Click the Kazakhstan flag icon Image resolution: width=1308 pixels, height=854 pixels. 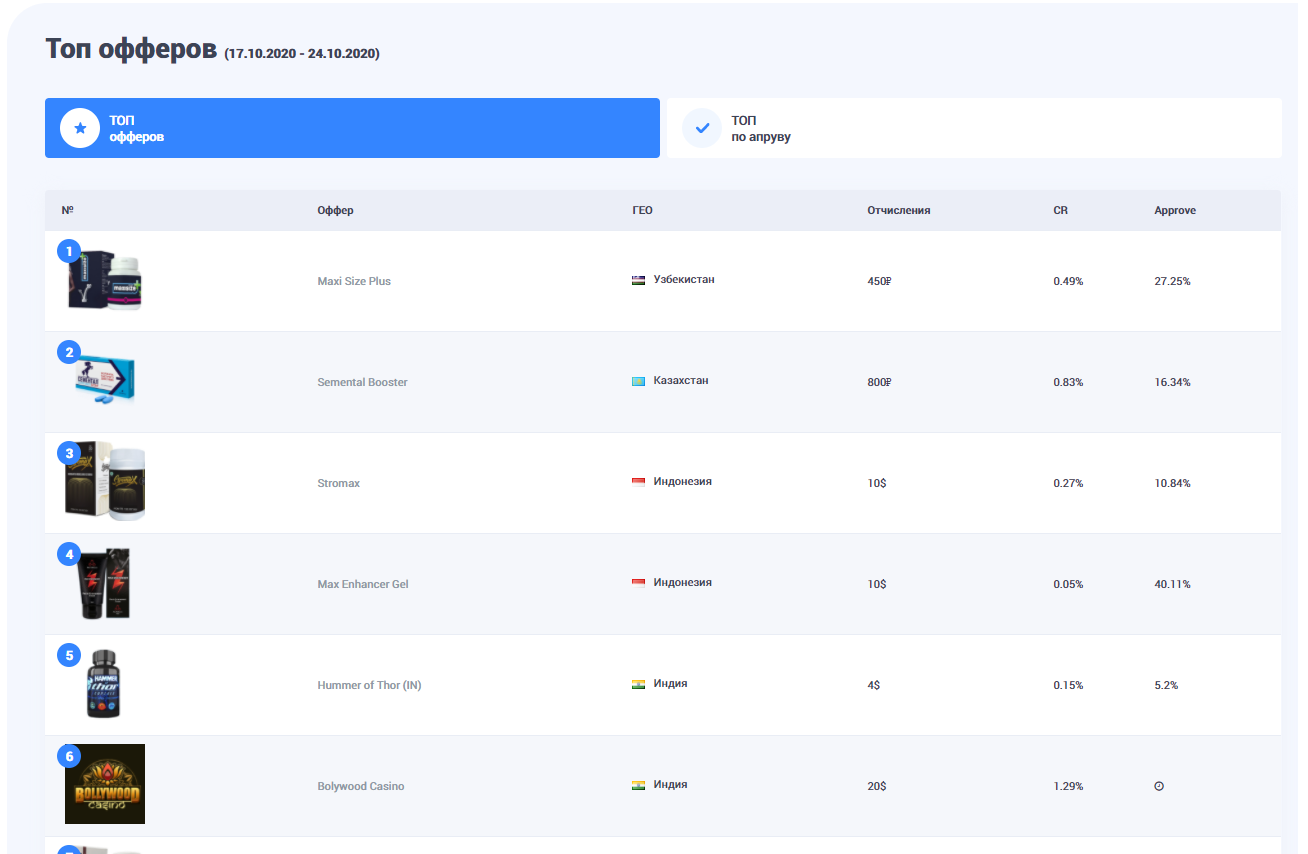point(638,381)
